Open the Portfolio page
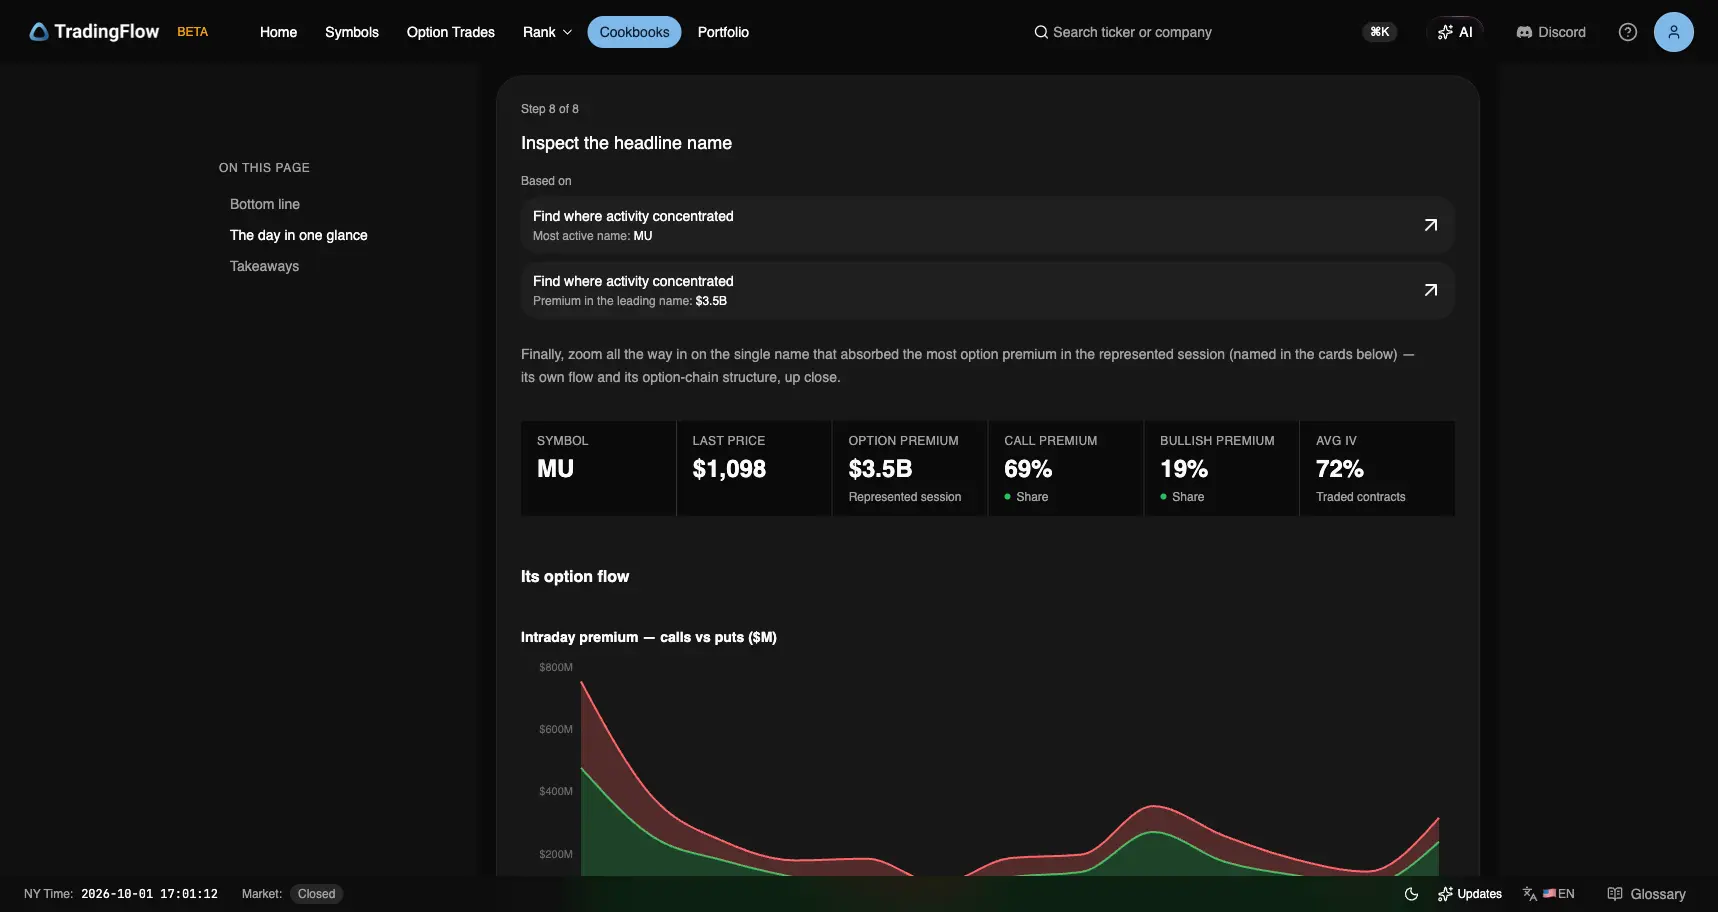 723,32
